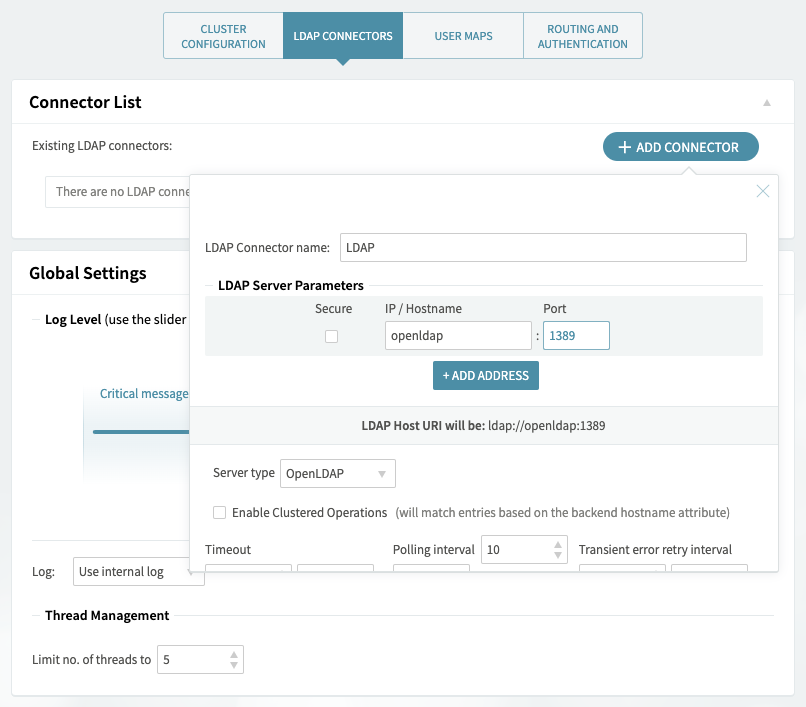This screenshot has width=806, height=707.
Task: Toggle Enable Clustered Operations checkbox
Action: (219, 512)
